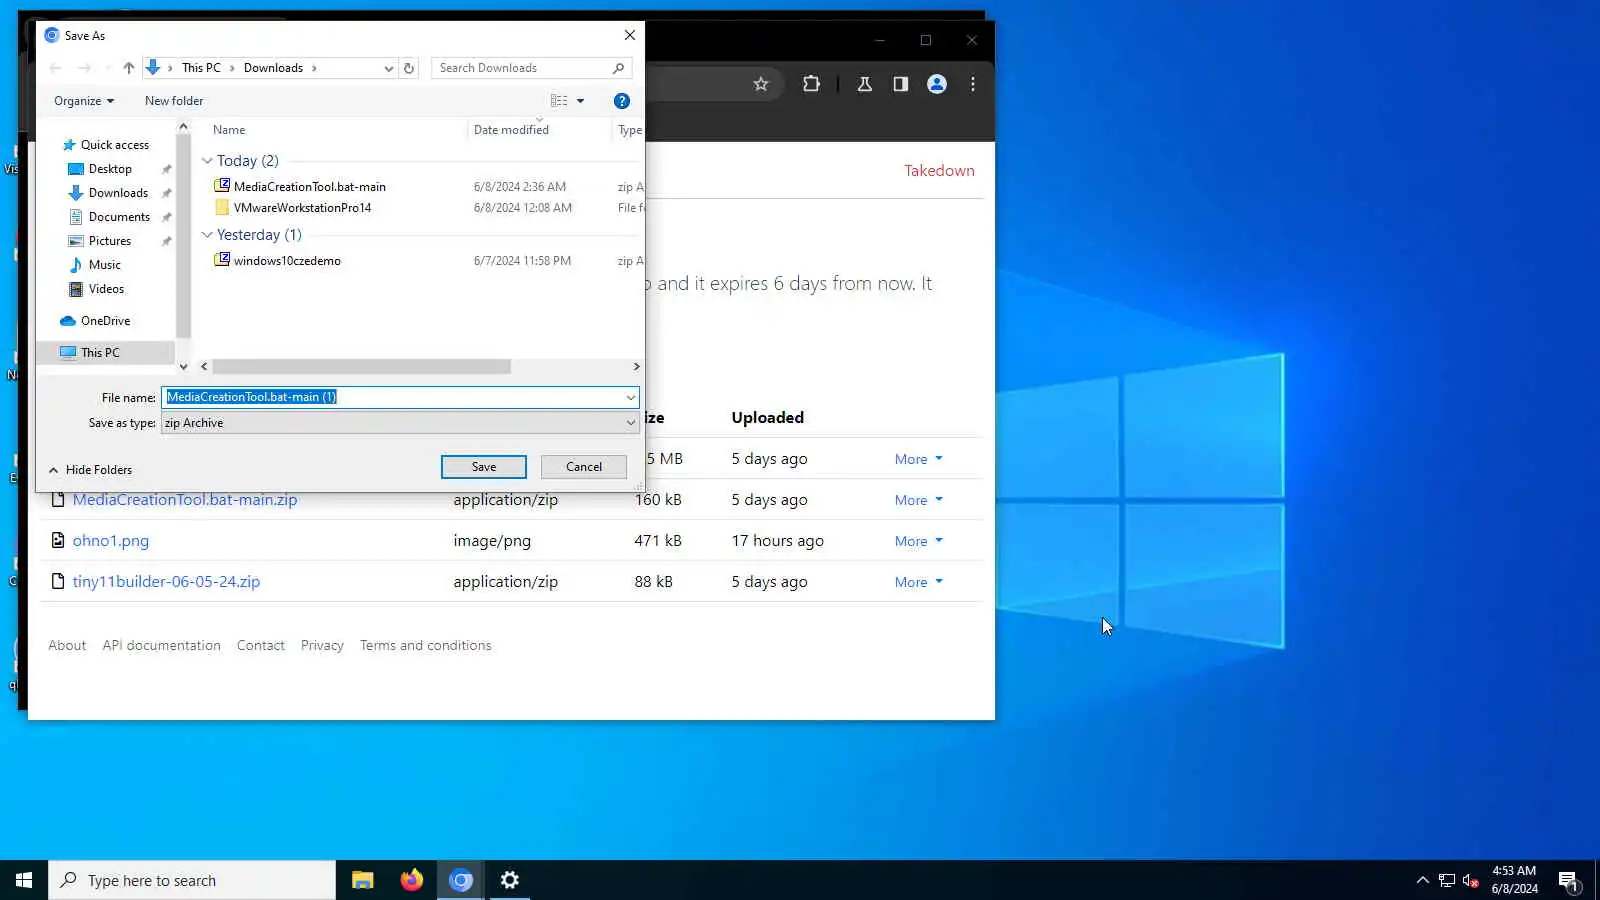Open the API documentation footer link
The height and width of the screenshot is (900, 1600).
(x=162, y=646)
